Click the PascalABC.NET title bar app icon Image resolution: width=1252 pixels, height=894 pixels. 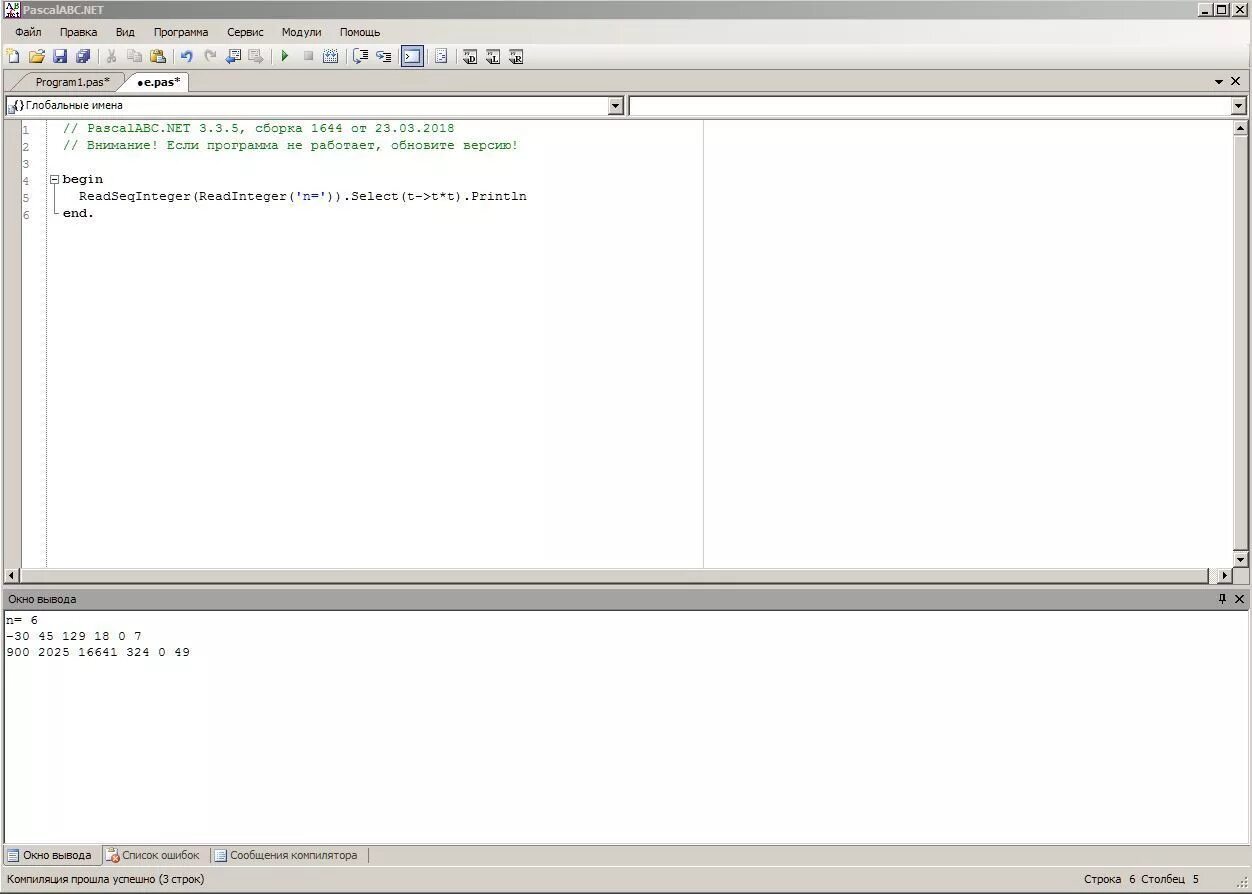click(x=13, y=10)
